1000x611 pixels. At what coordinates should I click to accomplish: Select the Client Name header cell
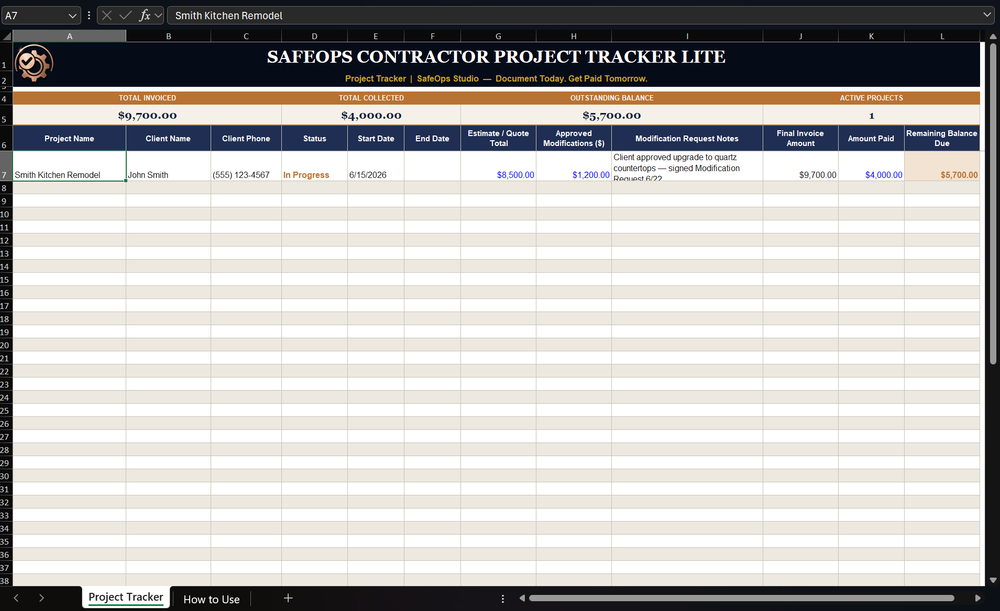(168, 138)
